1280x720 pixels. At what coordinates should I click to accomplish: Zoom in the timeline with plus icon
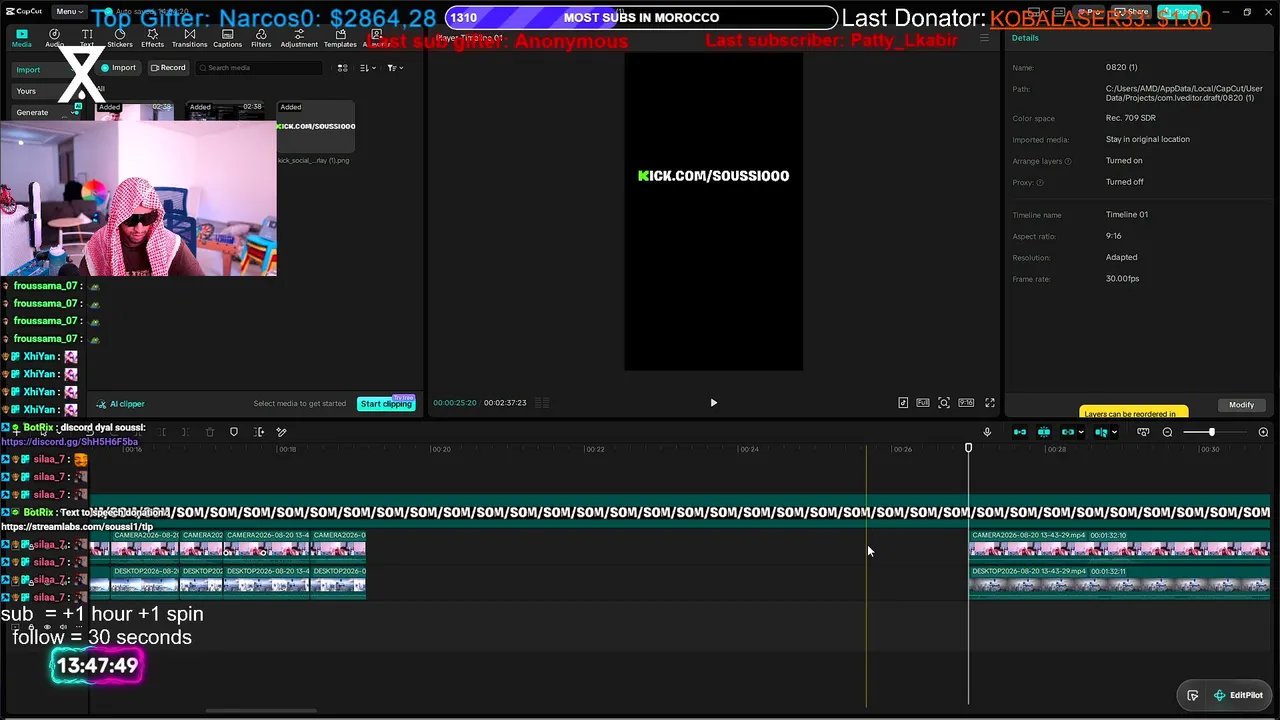tap(1263, 432)
